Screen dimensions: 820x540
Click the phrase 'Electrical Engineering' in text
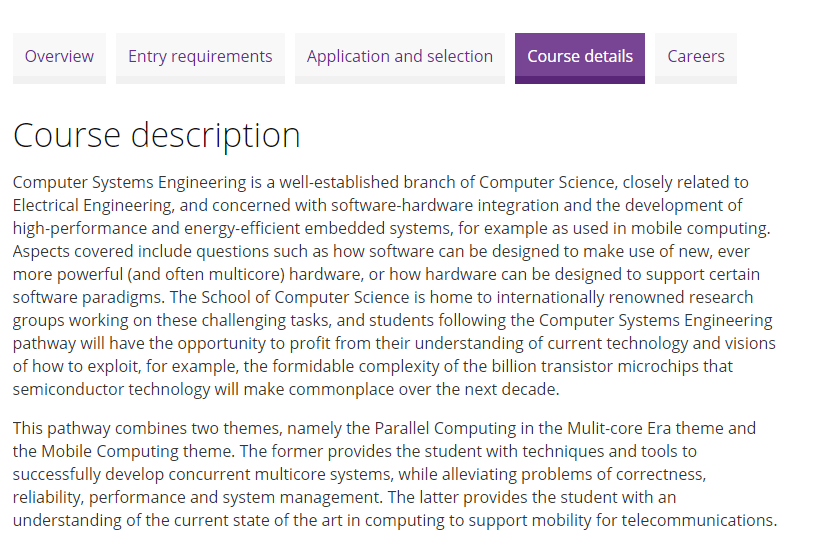point(94,205)
